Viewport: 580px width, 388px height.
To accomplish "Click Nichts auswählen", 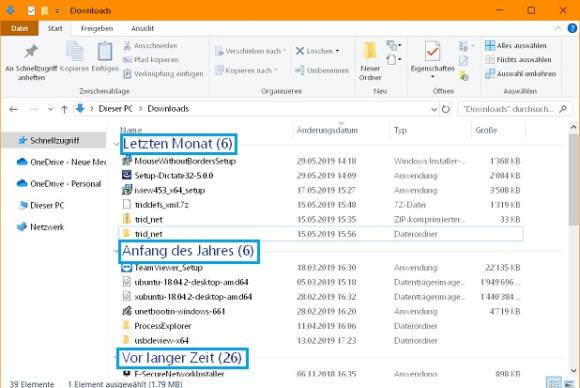I will (x=518, y=60).
